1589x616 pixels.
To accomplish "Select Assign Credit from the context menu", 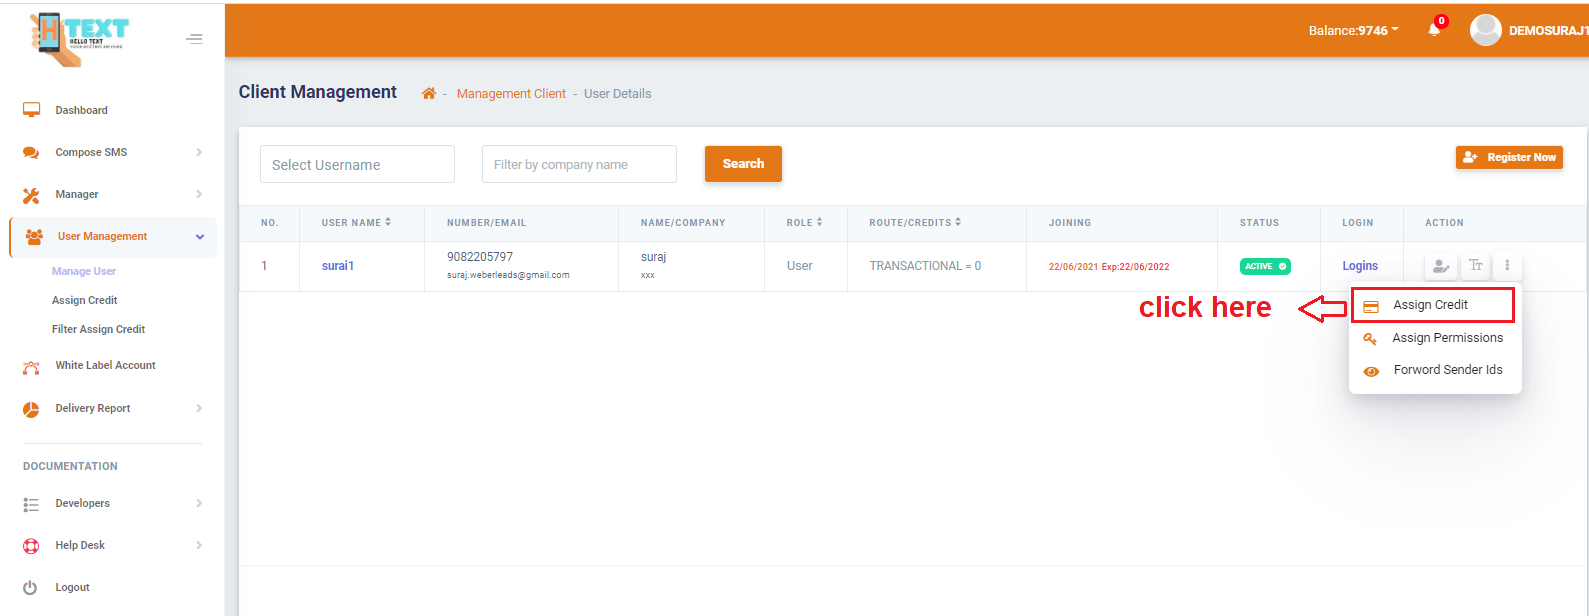I will coord(1431,305).
